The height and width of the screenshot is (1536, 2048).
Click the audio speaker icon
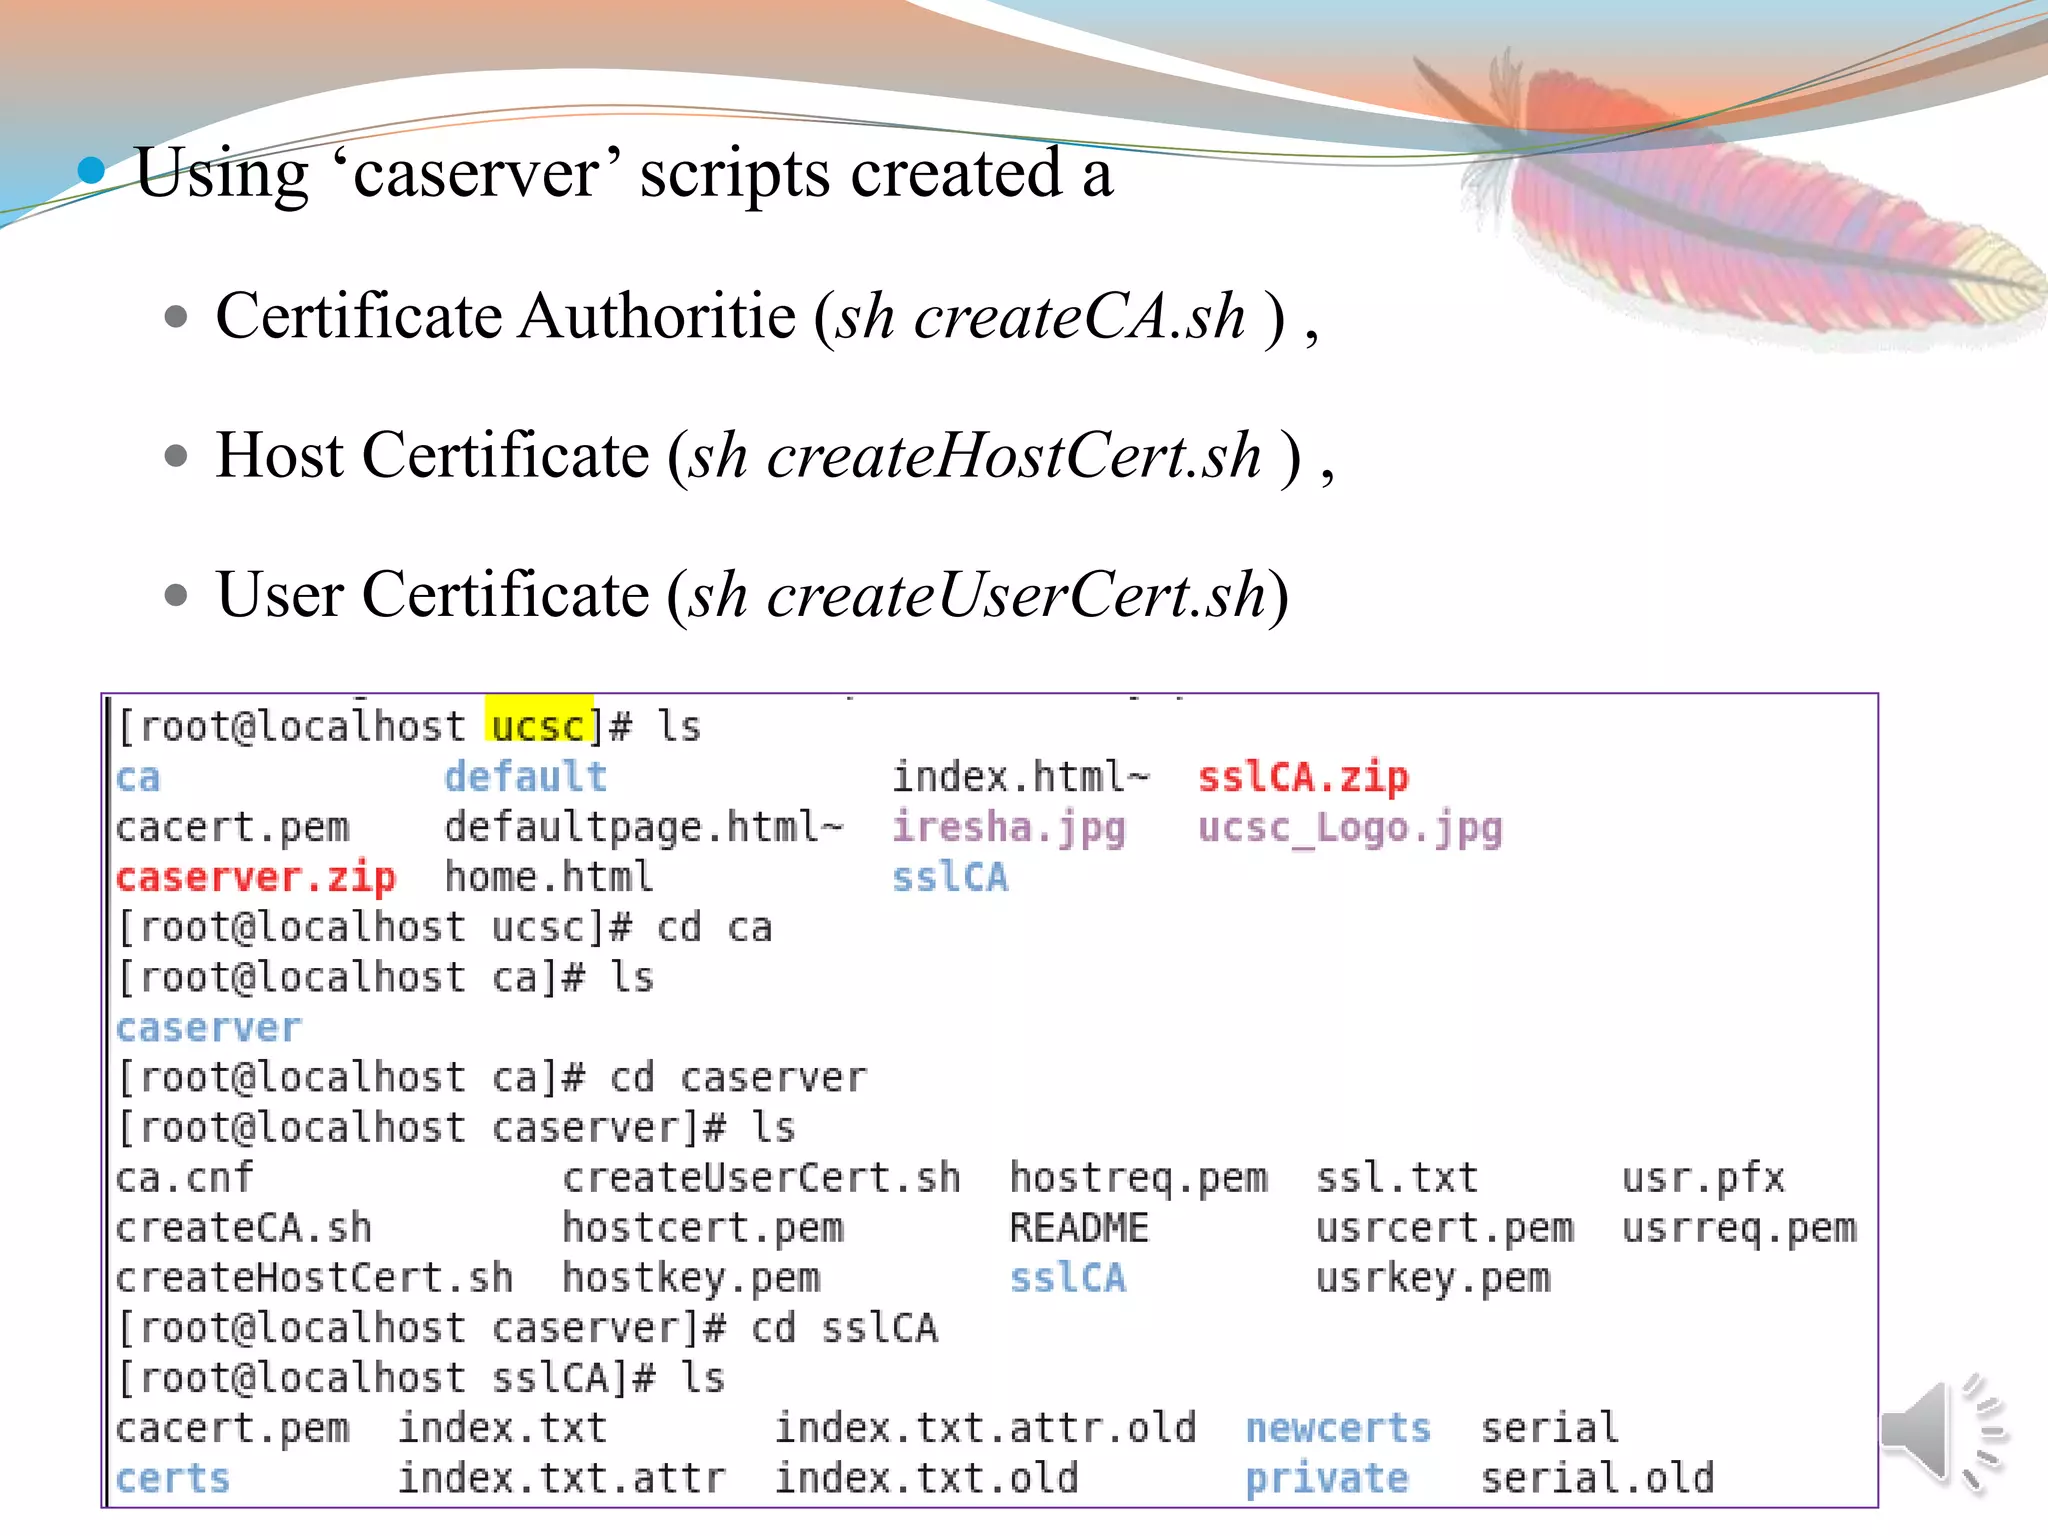pos(1943,1433)
